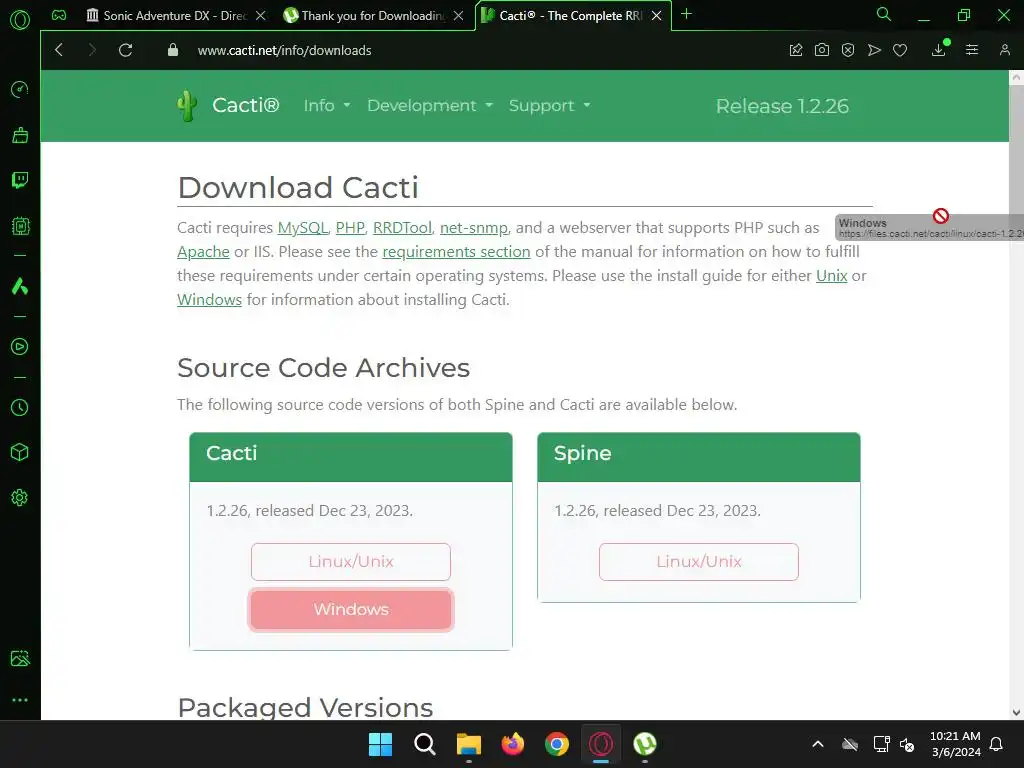Expand the Support dropdown menu

tap(549, 105)
